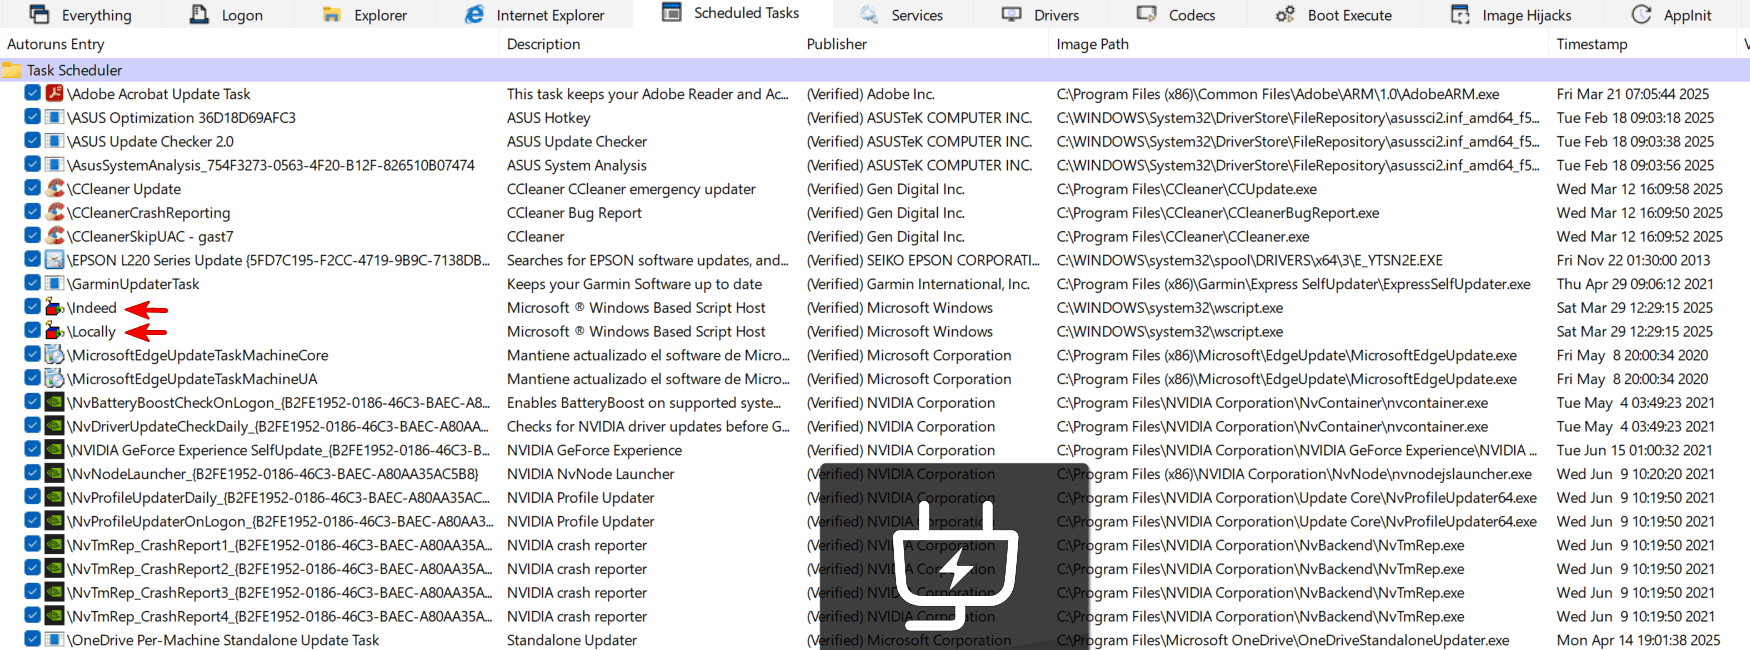This screenshot has height=650, width=1750.
Task: Open the Explorer tab
Action: click(x=364, y=15)
